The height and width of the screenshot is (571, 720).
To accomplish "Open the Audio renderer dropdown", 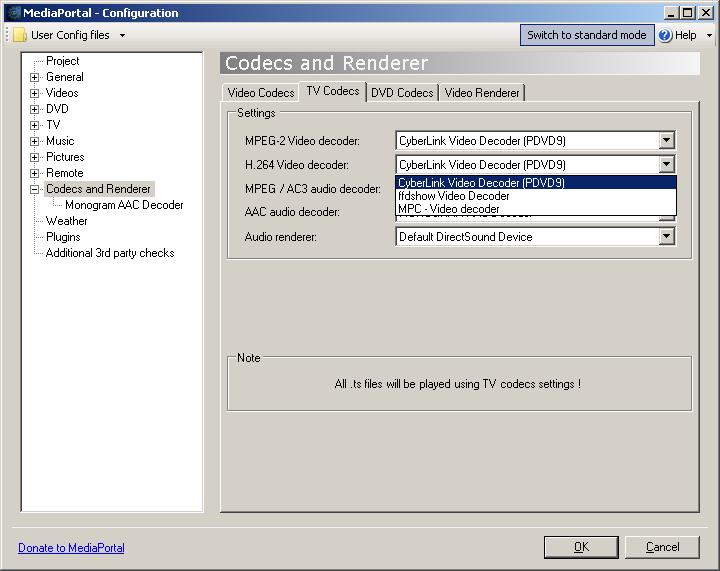I will 667,237.
